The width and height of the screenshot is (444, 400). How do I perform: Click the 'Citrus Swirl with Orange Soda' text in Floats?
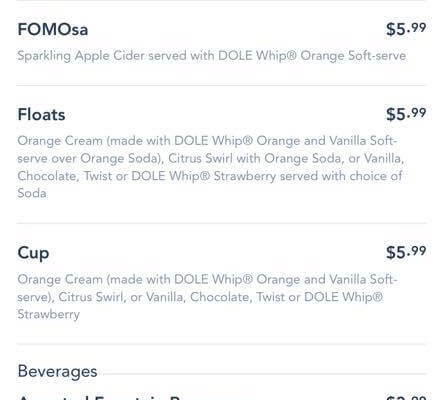tap(255, 158)
